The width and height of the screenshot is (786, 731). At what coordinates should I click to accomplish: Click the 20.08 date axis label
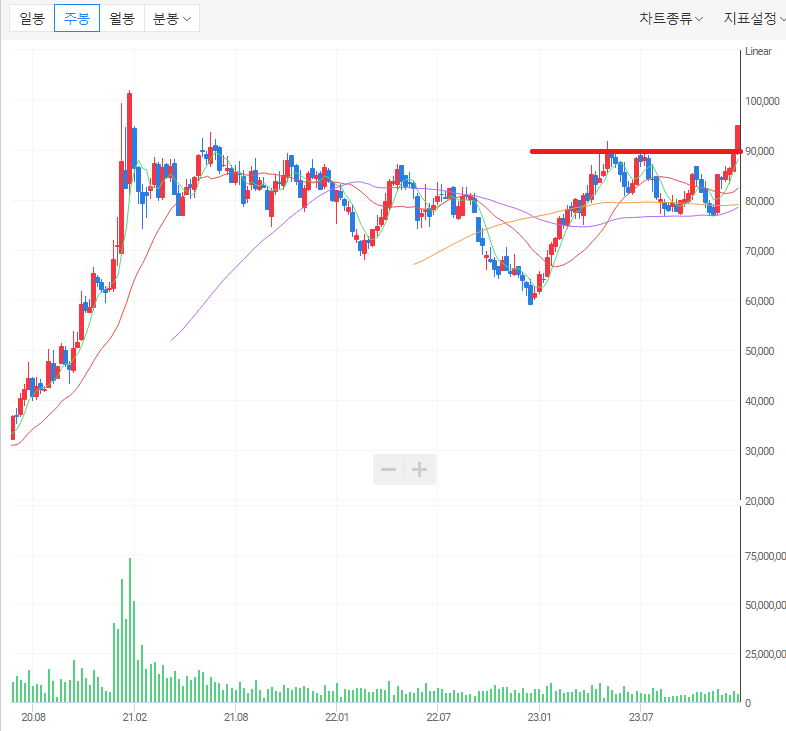tap(33, 717)
